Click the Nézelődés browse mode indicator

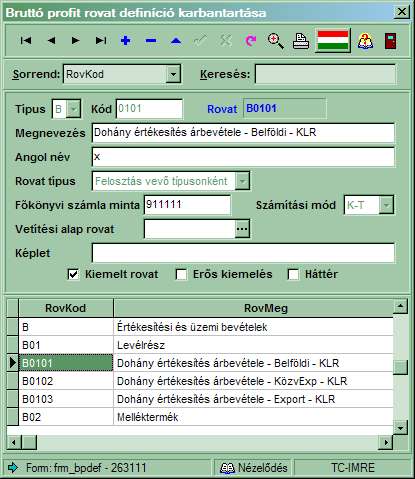254,468
